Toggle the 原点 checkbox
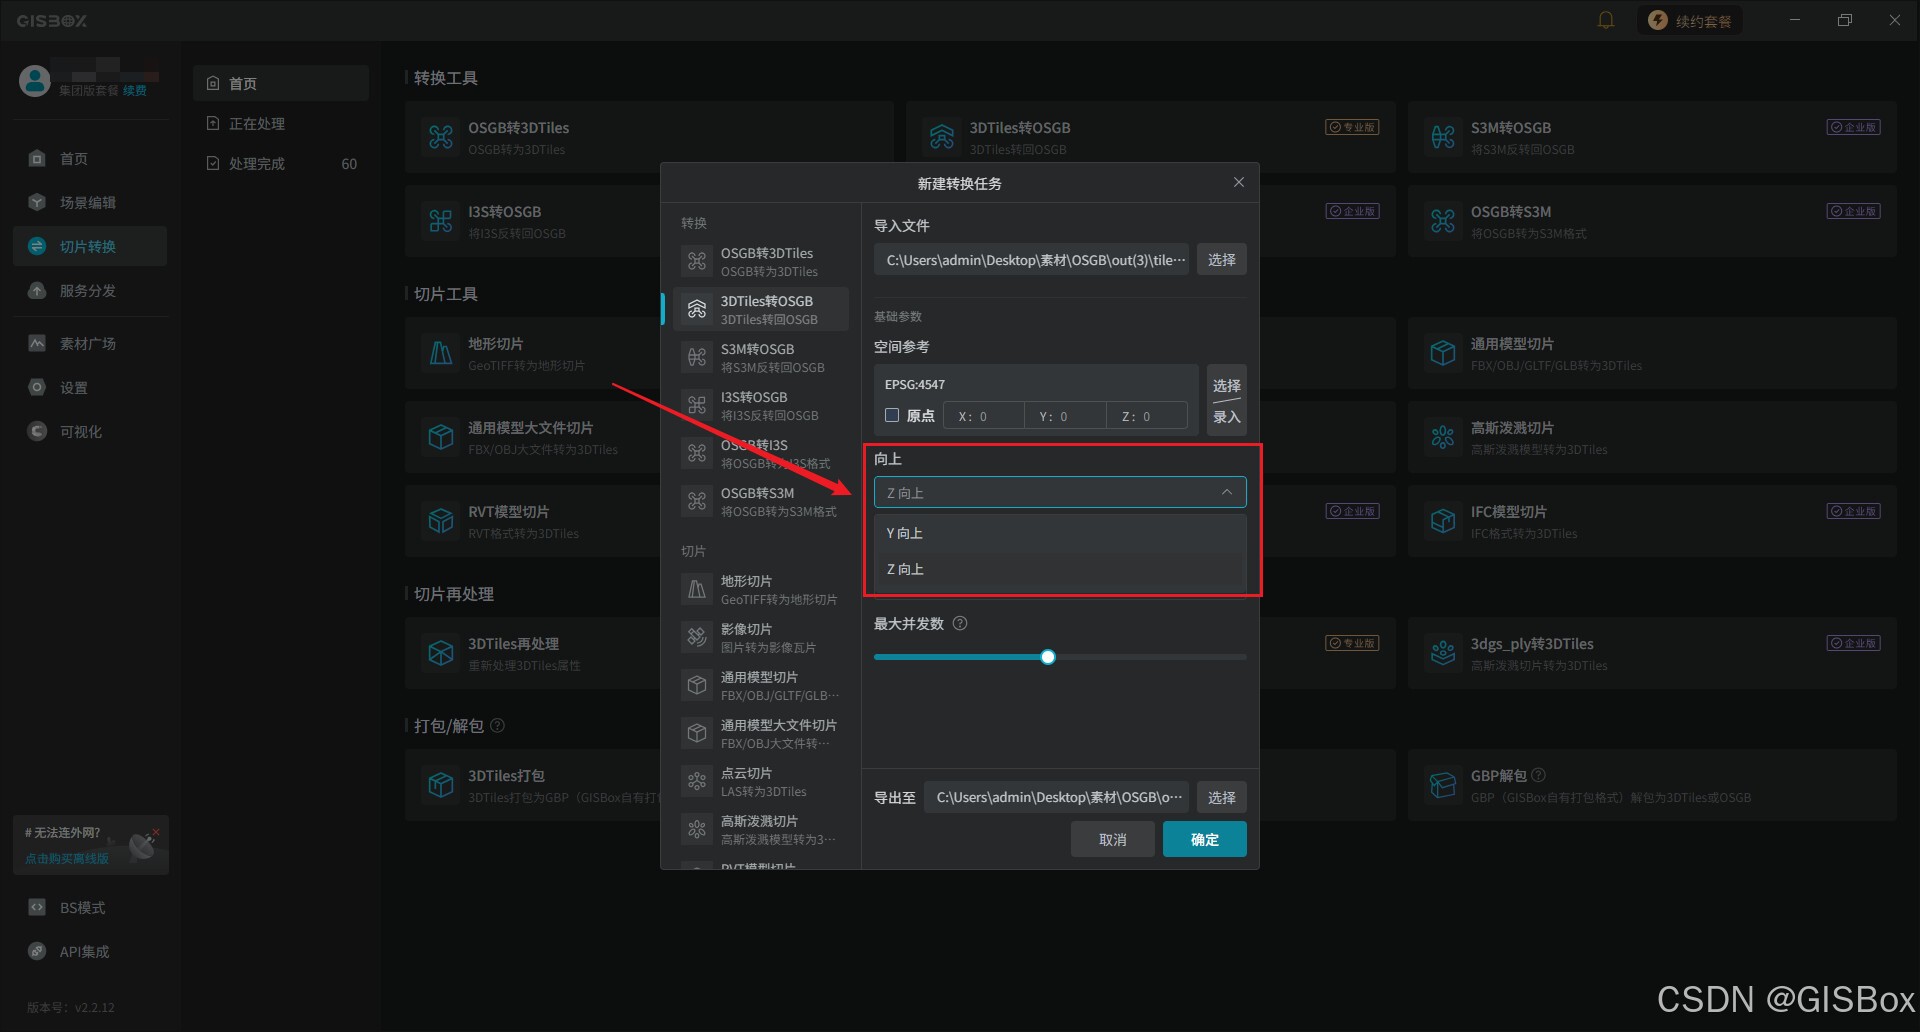Image resolution: width=1920 pixels, height=1032 pixels. pos(892,415)
